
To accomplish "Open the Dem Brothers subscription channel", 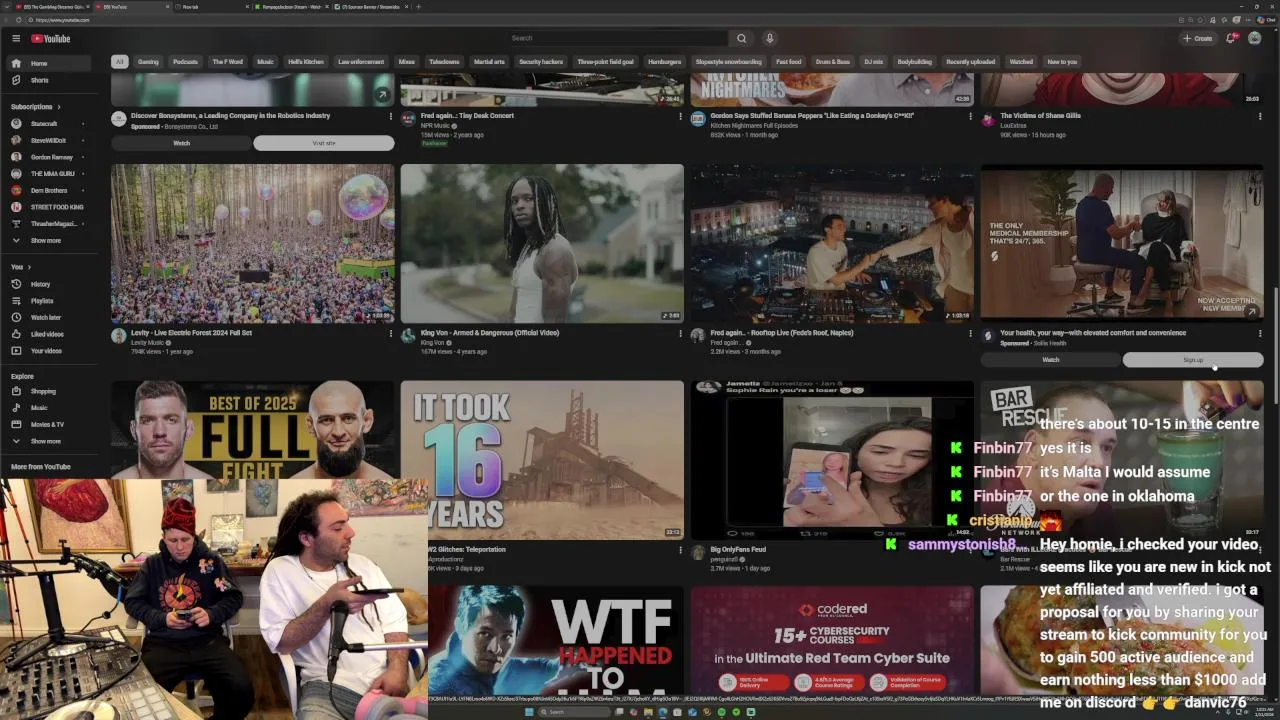I will coord(50,190).
